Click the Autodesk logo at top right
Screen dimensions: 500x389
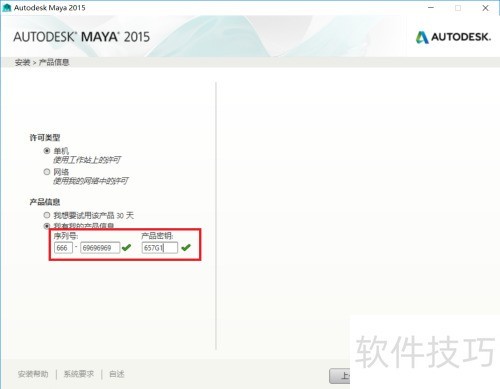click(x=453, y=37)
